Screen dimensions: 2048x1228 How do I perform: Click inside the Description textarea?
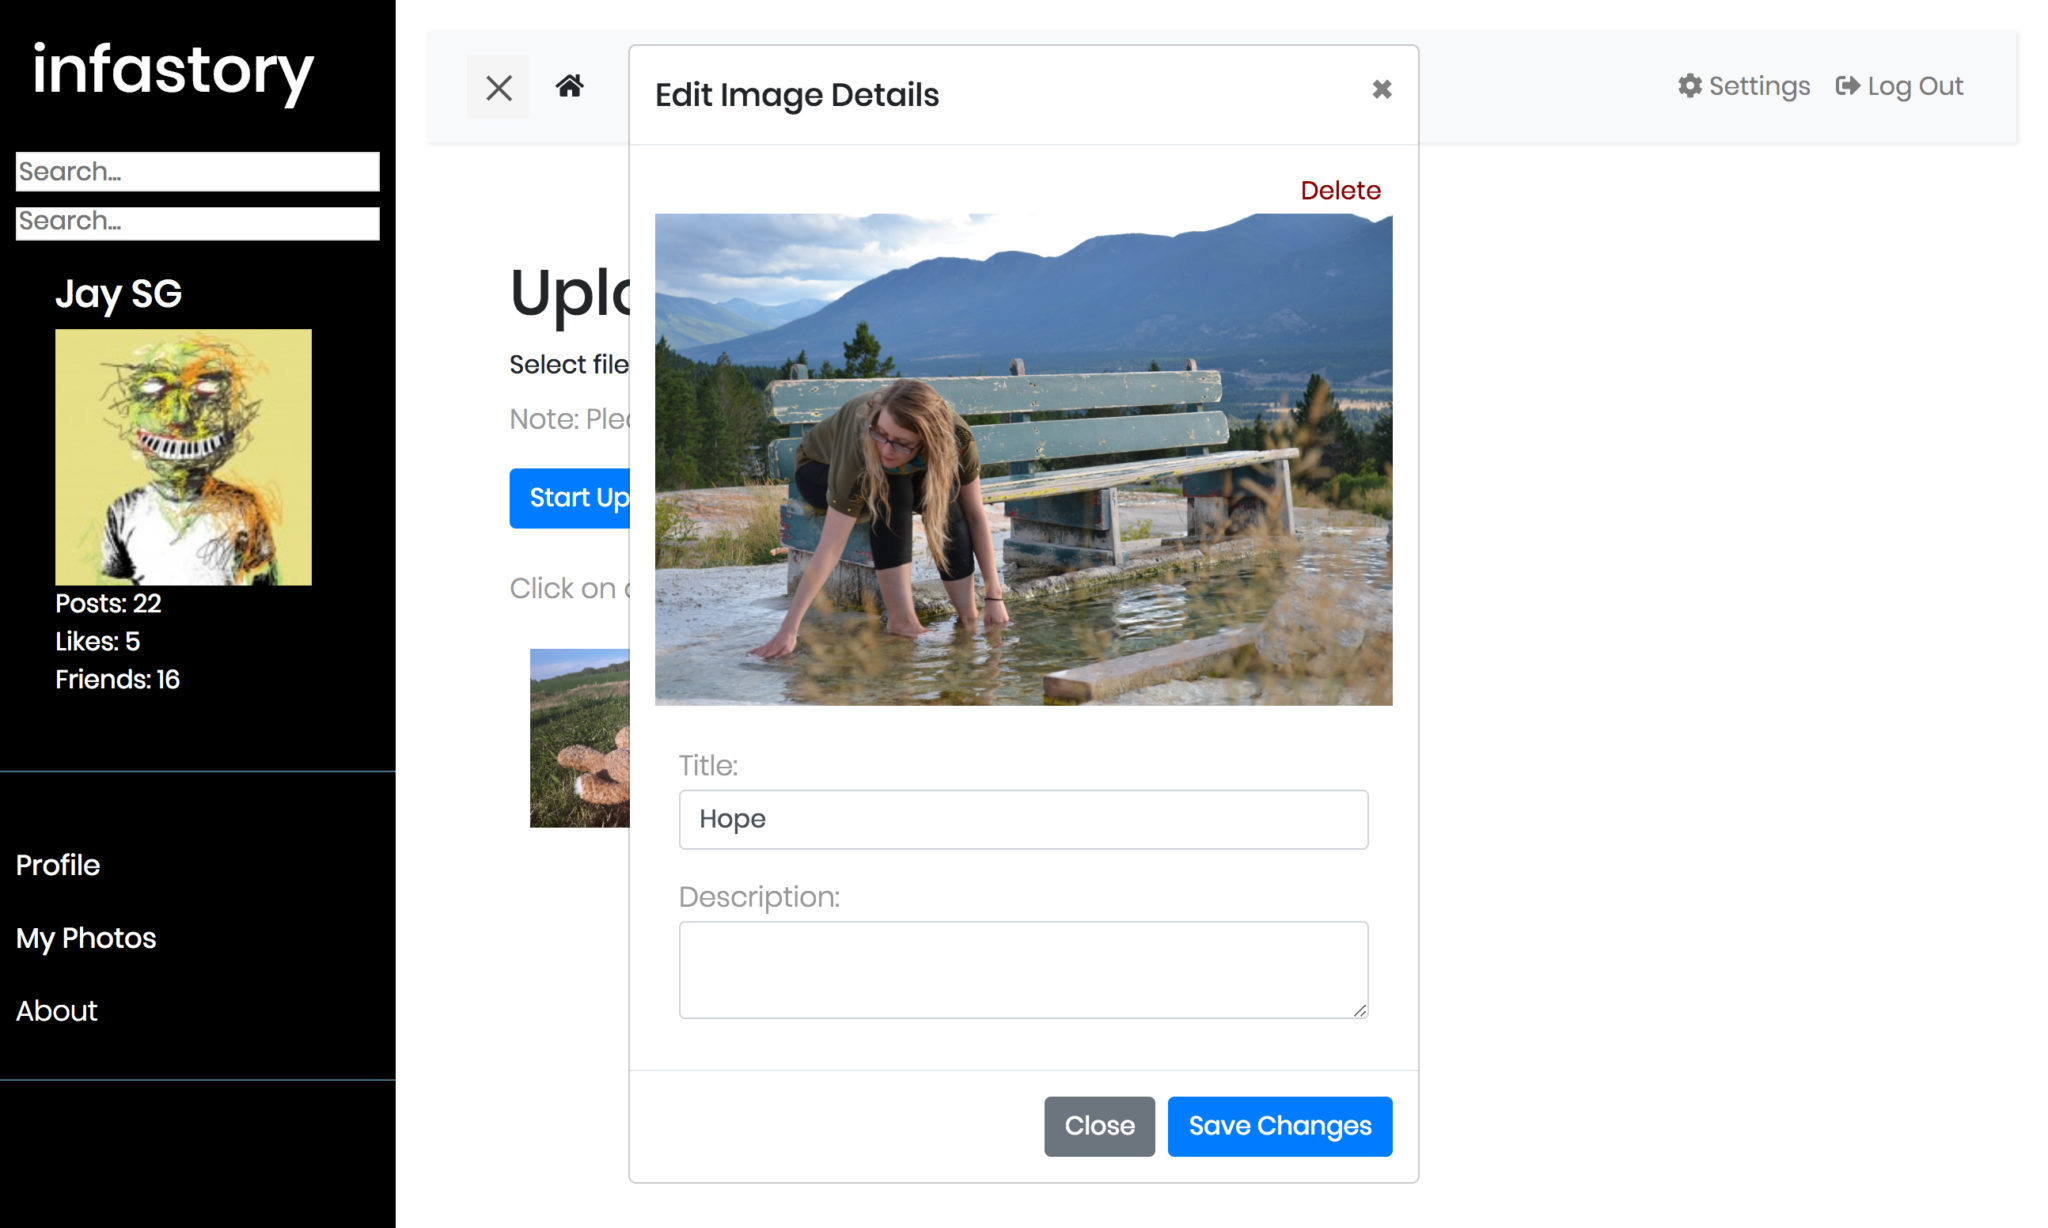click(1022, 968)
